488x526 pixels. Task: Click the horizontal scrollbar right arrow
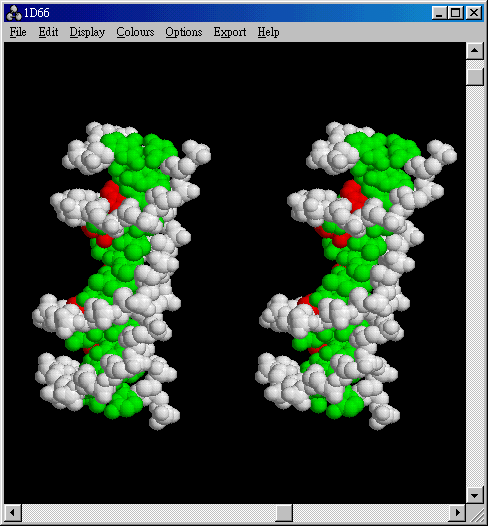coord(457,513)
